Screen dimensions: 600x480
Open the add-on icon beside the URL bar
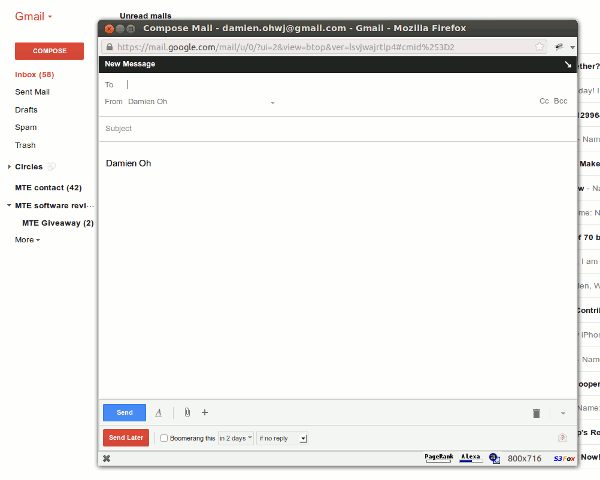559,47
